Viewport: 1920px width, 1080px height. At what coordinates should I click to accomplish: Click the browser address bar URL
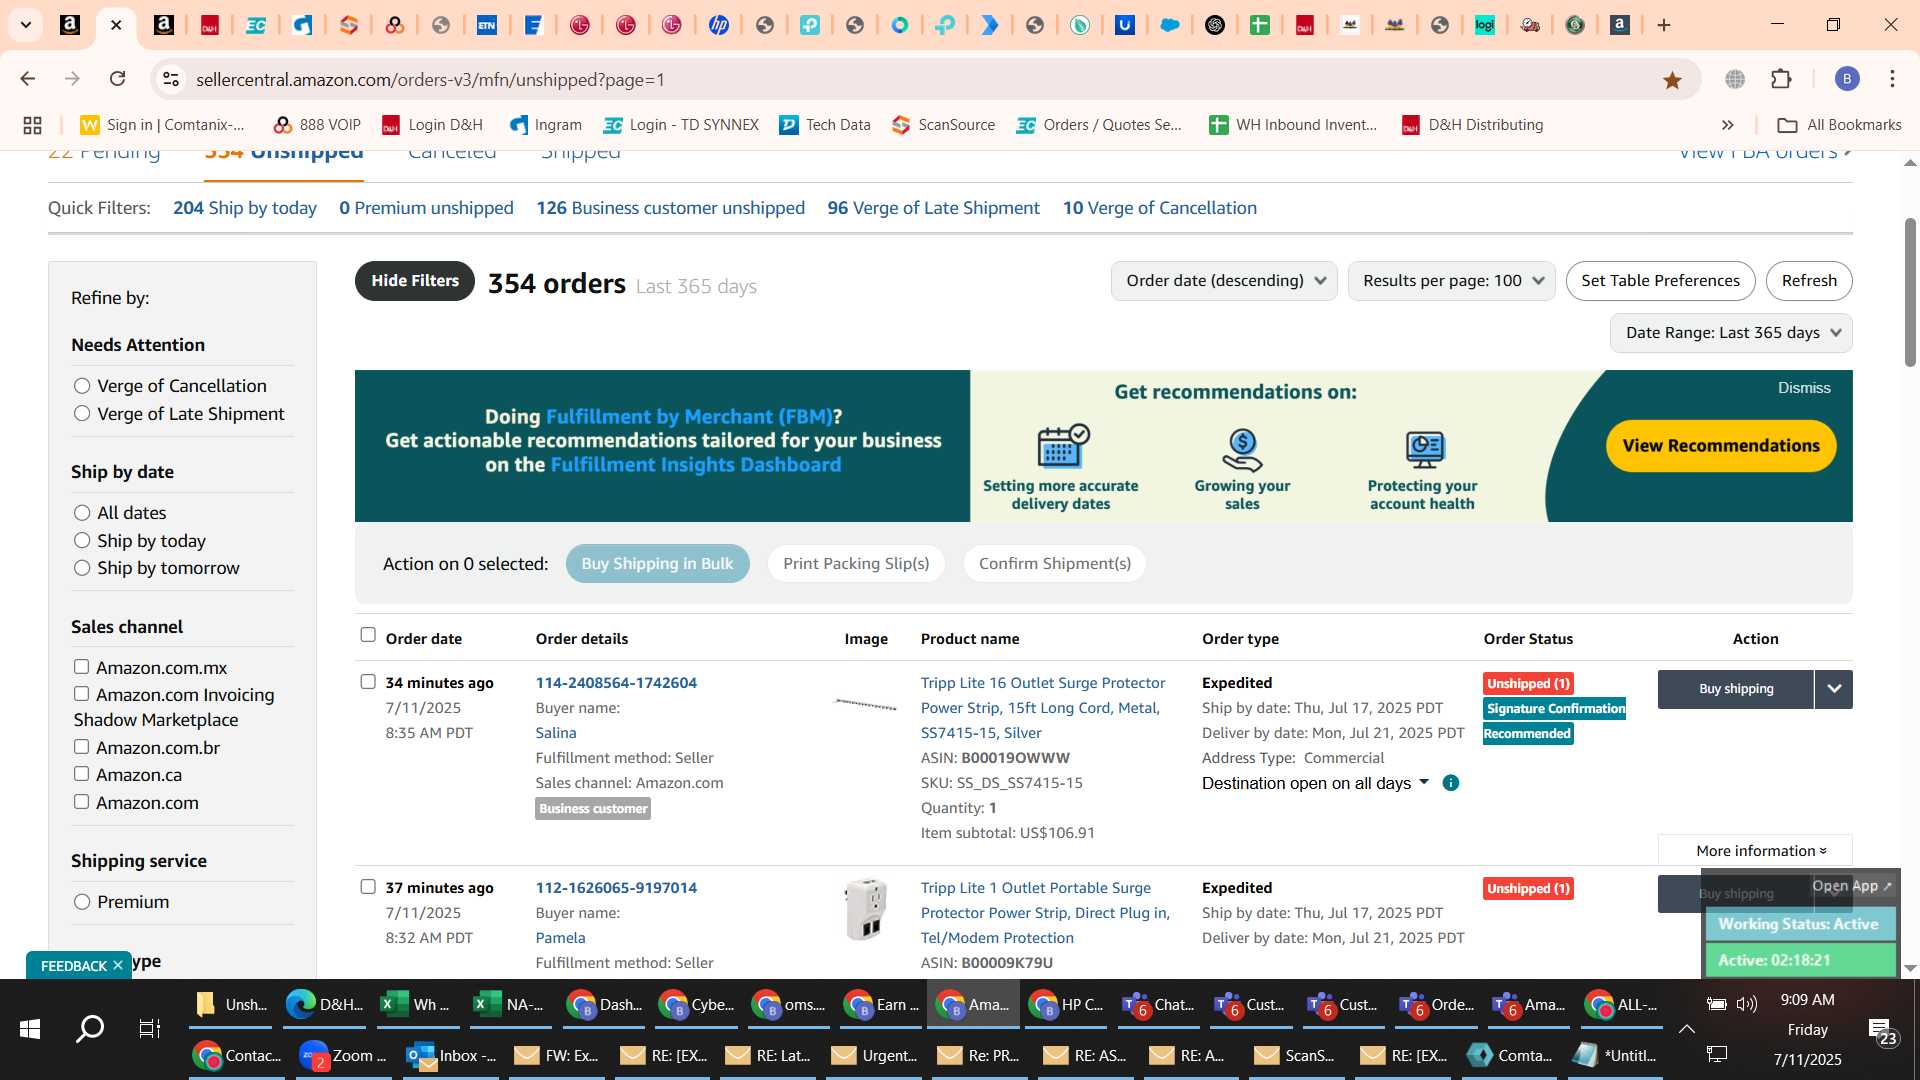430,79
